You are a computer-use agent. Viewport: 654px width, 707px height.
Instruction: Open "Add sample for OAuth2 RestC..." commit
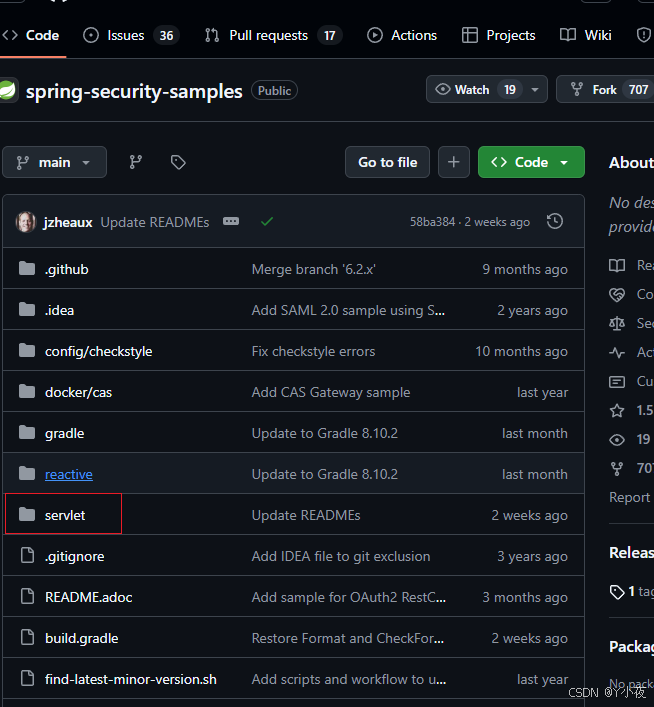click(349, 597)
